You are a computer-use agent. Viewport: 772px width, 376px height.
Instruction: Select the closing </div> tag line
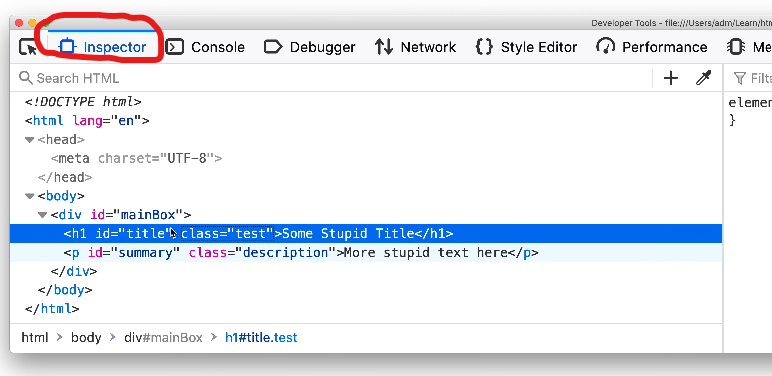[x=74, y=271]
